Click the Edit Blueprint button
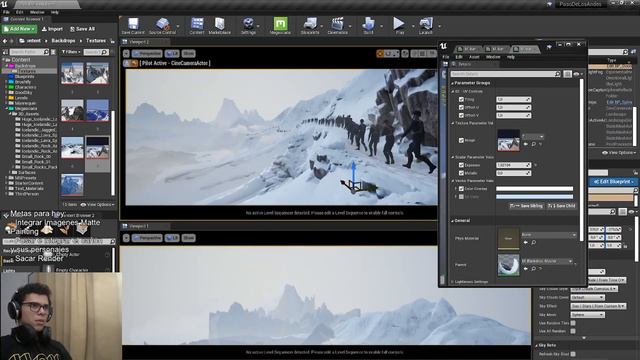 (613, 182)
